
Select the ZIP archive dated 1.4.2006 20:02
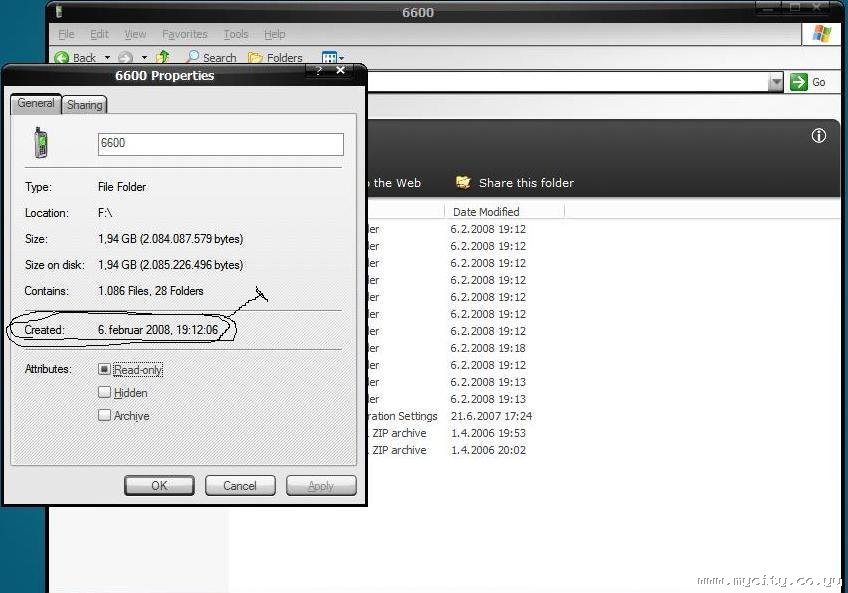point(488,450)
